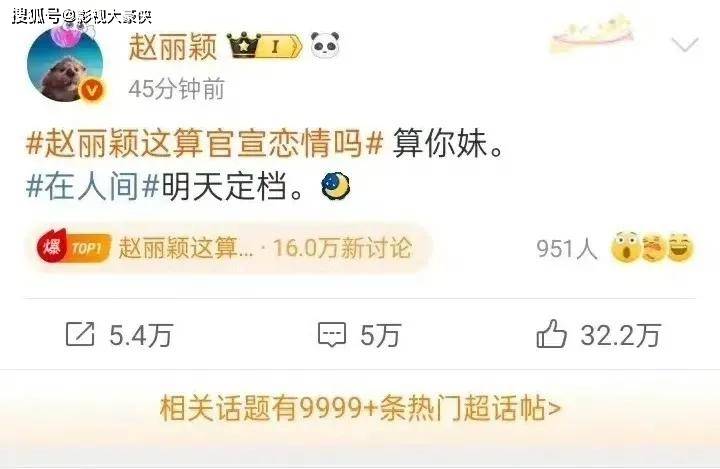Click the crown membership level badge

coord(265,45)
